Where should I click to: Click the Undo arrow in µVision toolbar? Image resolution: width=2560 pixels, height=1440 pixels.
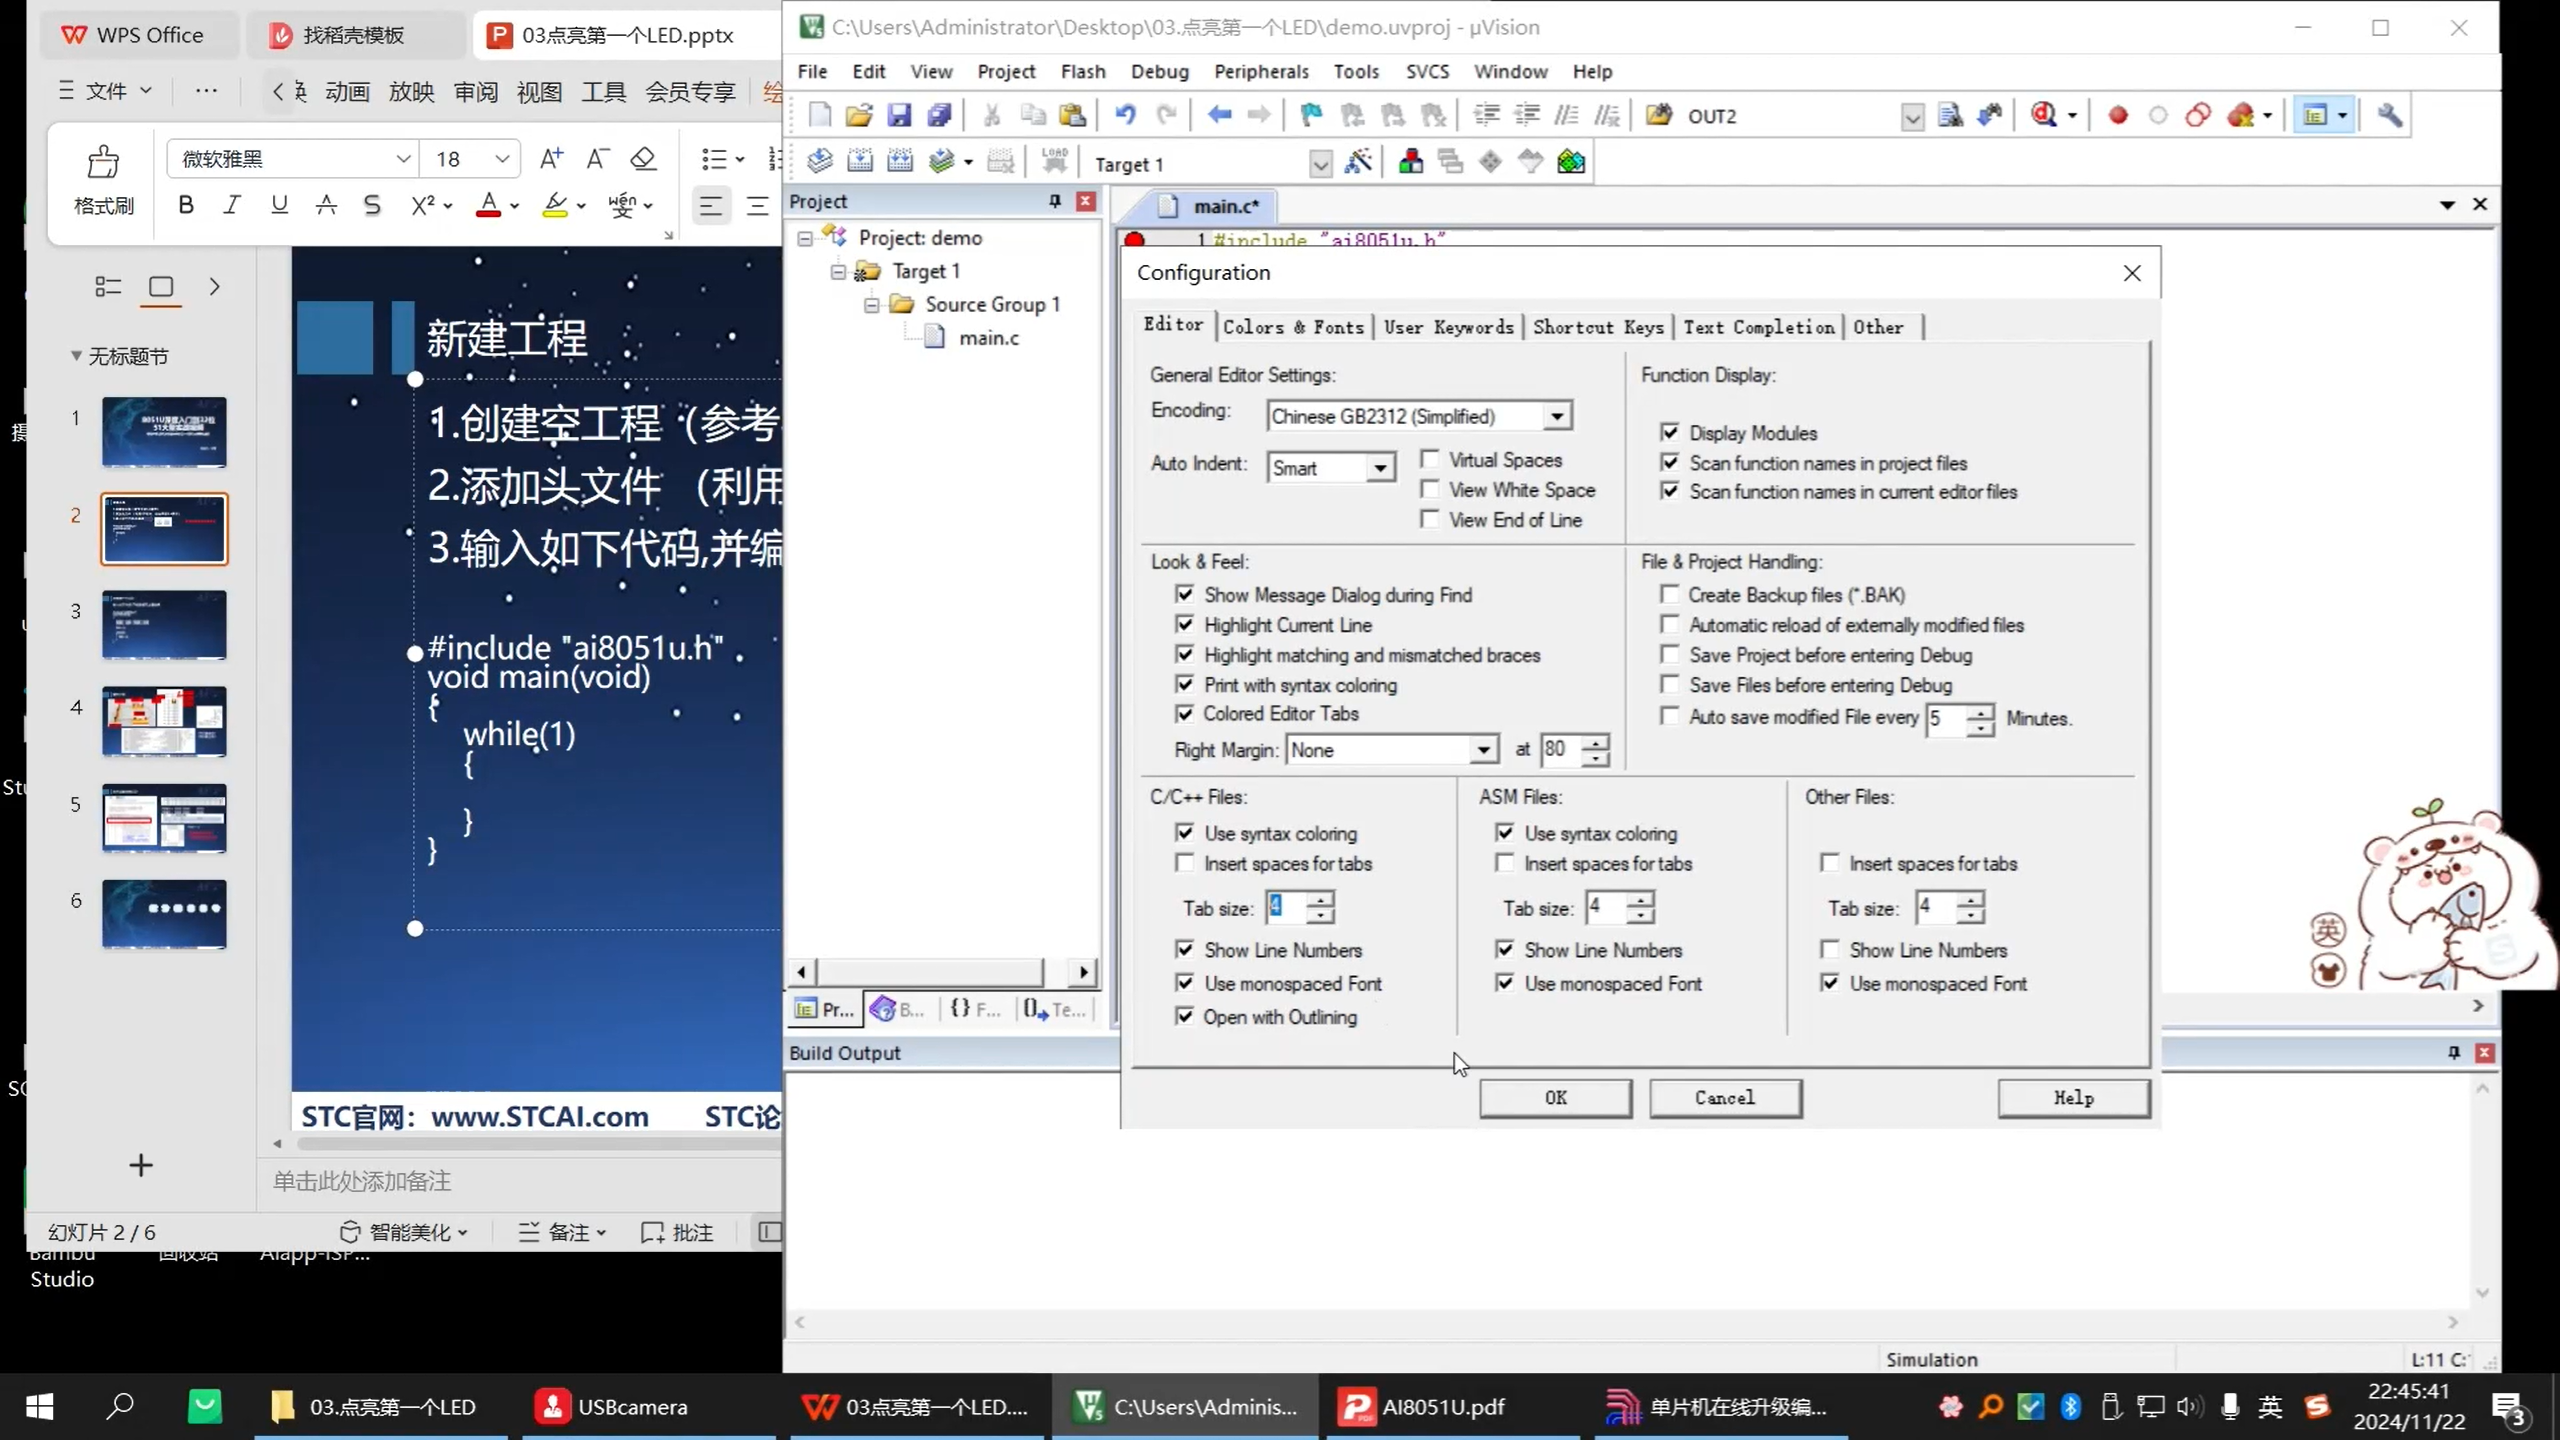(1125, 115)
